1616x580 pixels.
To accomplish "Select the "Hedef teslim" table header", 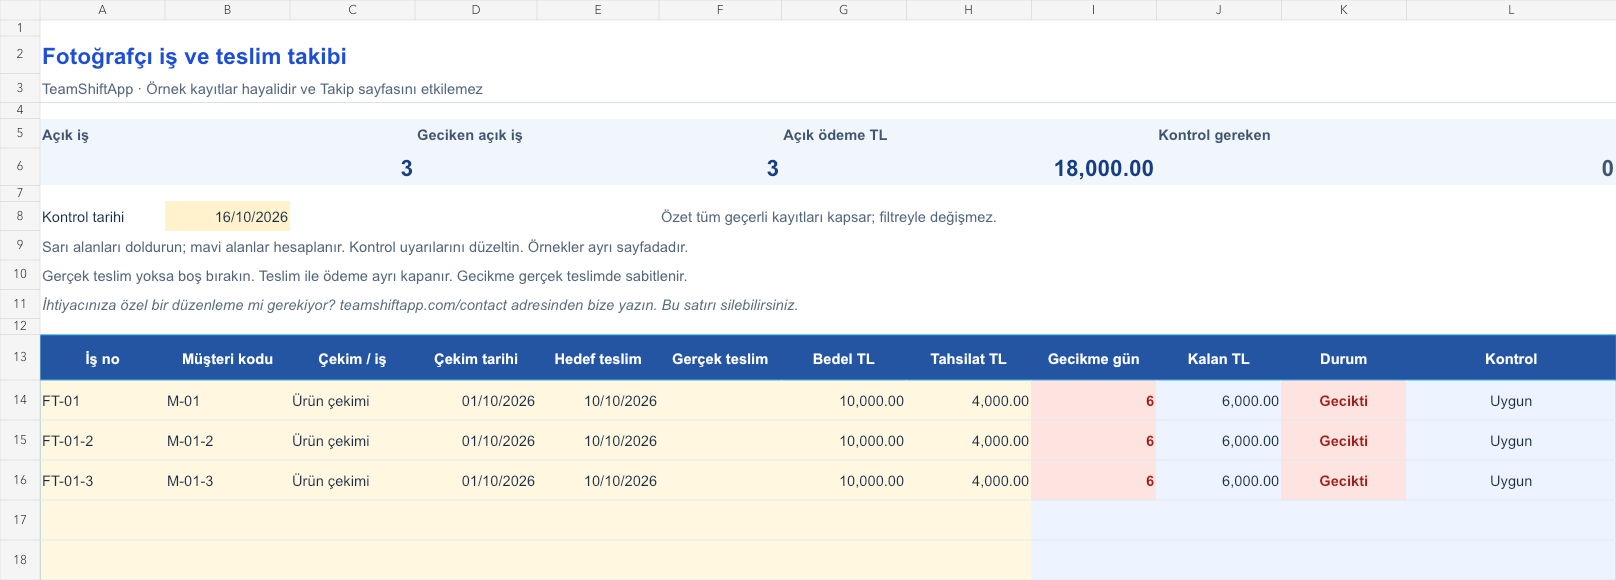I will tap(598, 358).
